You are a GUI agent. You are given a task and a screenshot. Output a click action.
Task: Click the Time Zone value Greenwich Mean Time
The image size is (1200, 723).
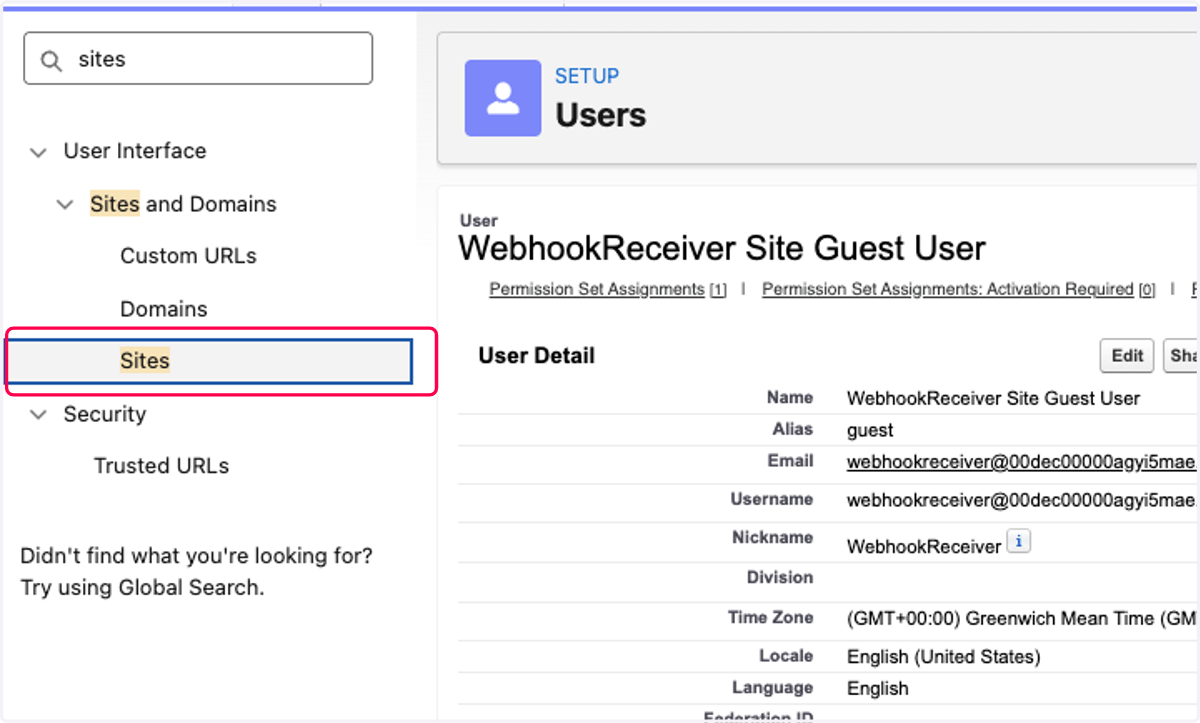[x=1022, y=619]
